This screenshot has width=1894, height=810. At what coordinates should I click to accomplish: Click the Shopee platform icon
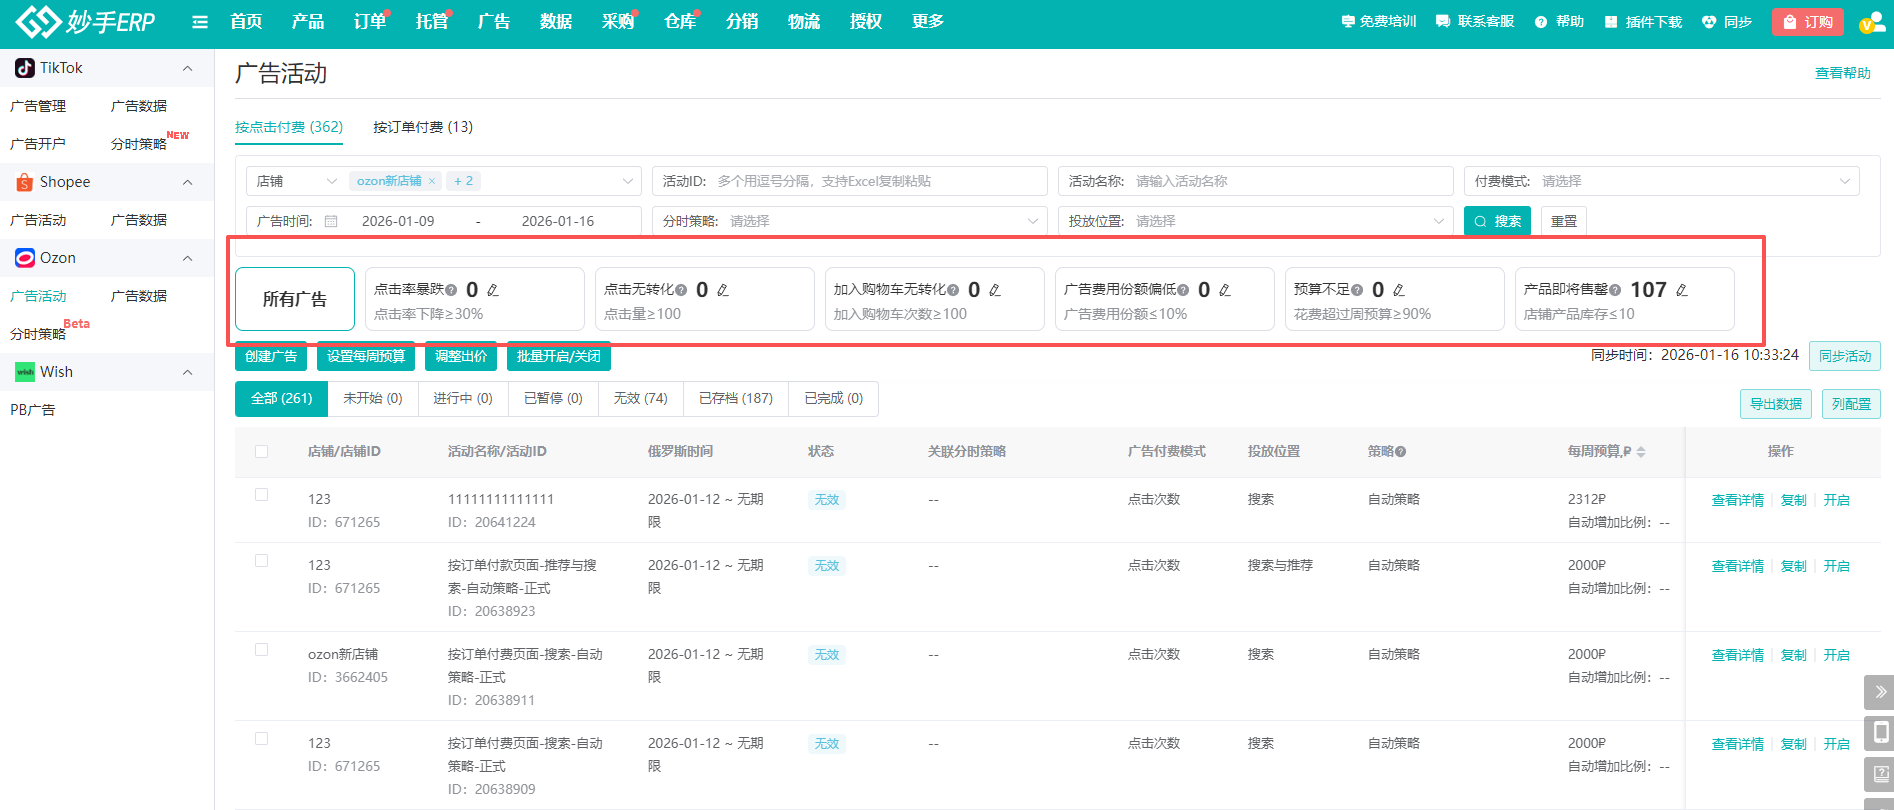tap(25, 182)
